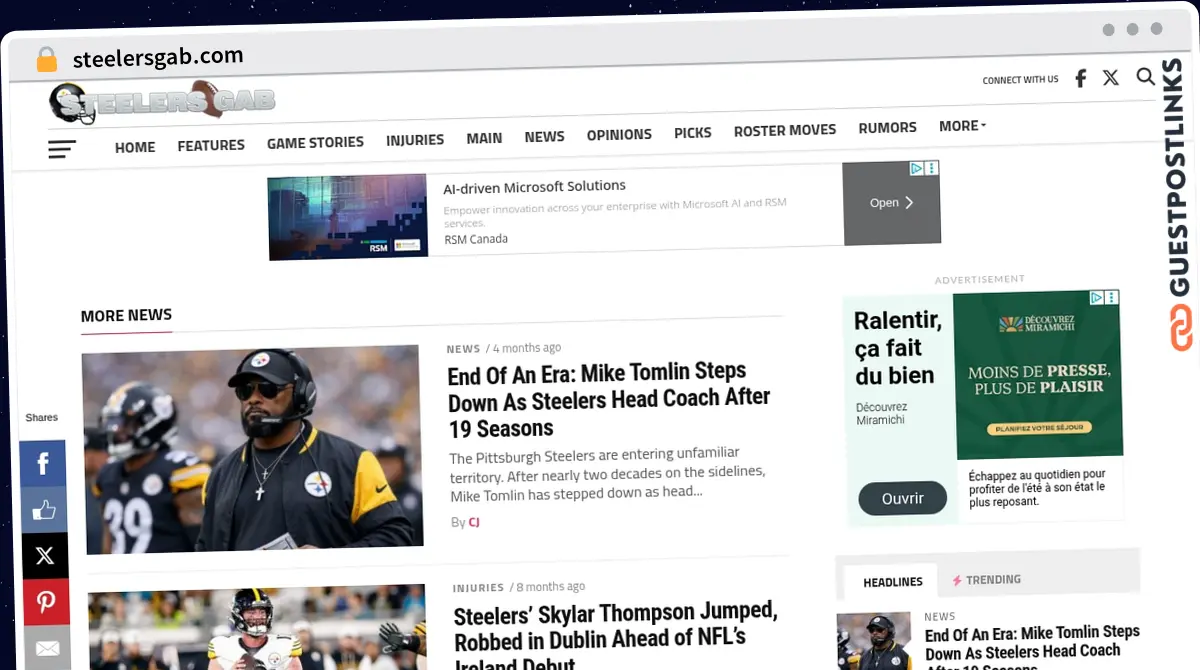Share on Facebook from side share bar
The width and height of the screenshot is (1200, 670).
pos(44,464)
